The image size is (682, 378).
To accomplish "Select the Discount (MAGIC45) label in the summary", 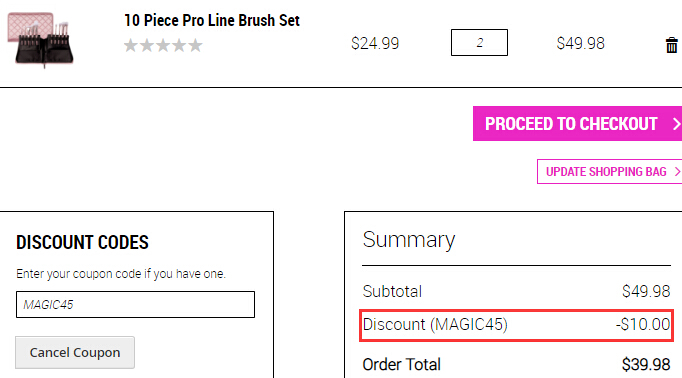I will [x=435, y=324].
